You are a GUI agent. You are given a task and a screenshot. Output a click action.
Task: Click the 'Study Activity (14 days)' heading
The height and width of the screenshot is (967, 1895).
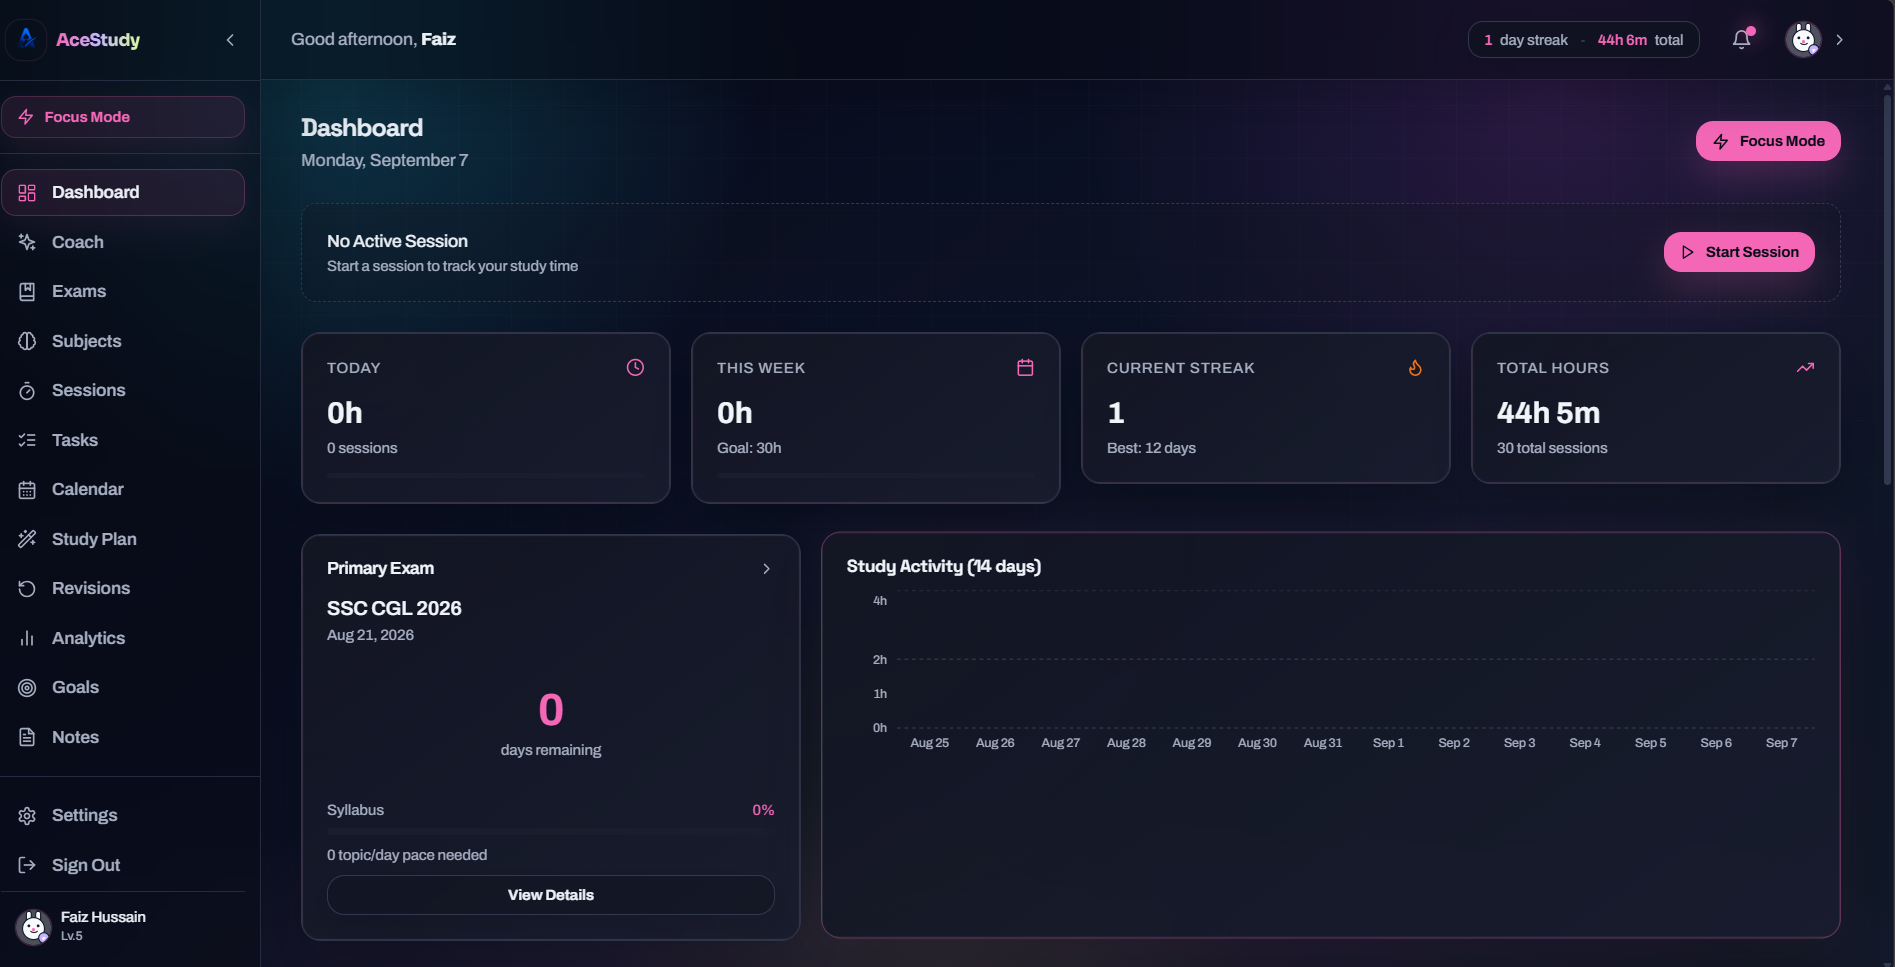click(944, 566)
